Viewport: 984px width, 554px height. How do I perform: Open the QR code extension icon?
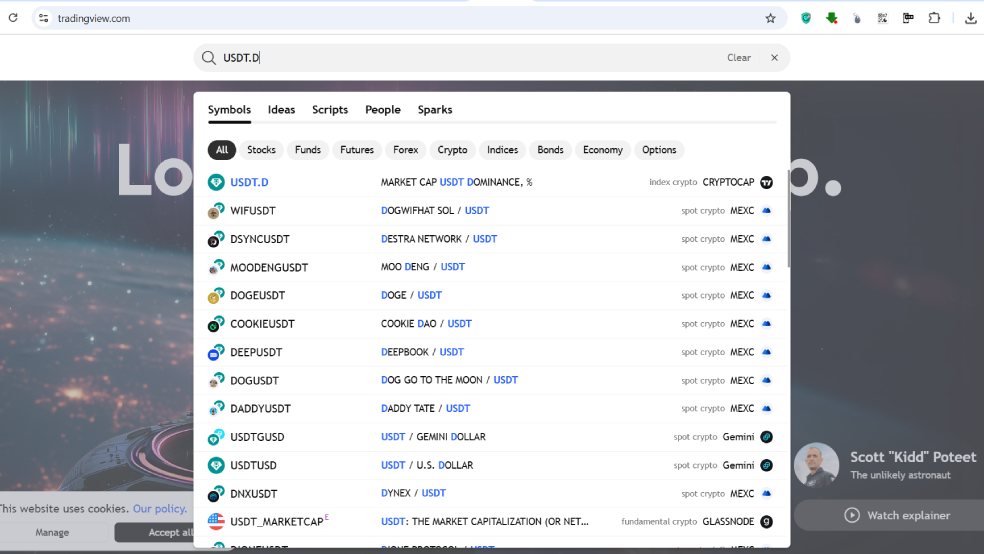[882, 18]
